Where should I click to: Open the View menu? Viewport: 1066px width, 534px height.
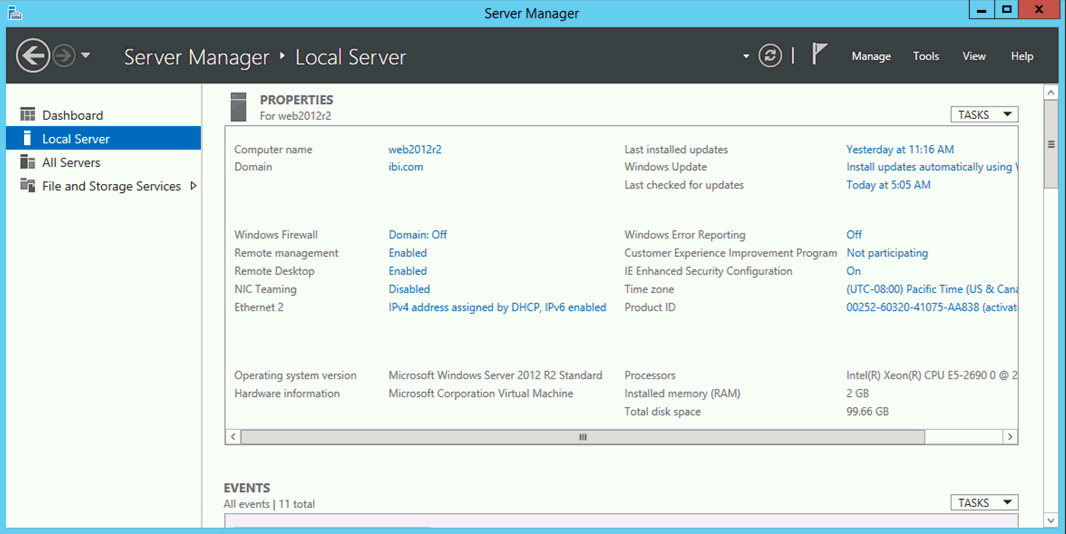(974, 56)
